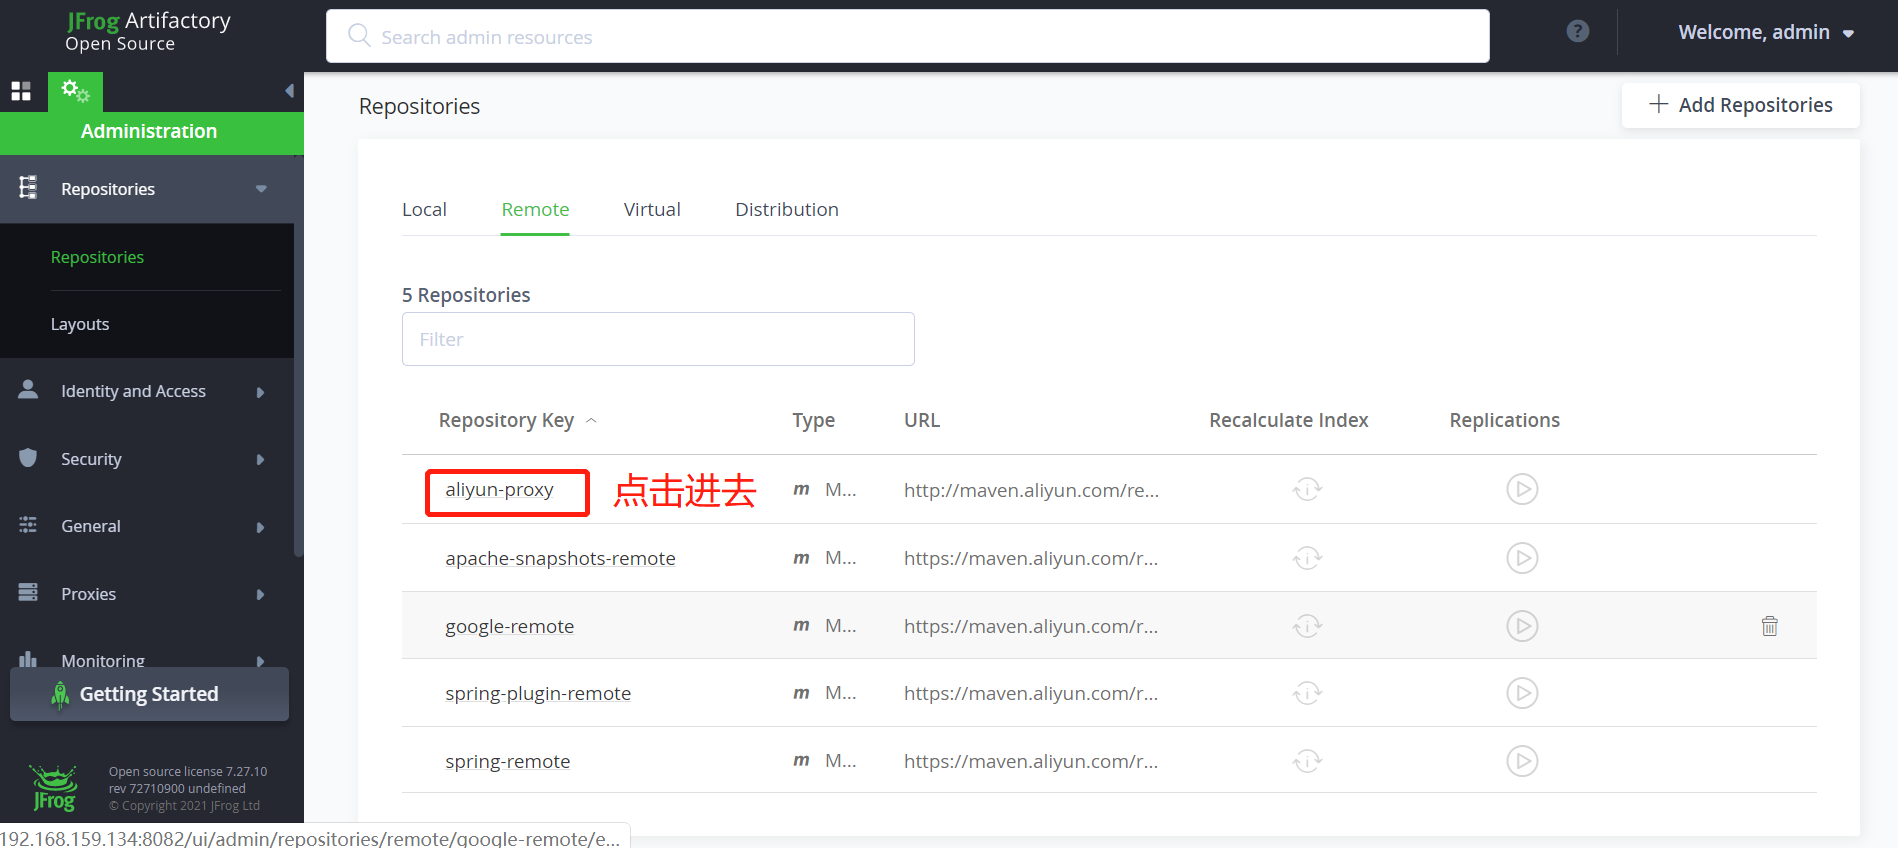This screenshot has width=1898, height=848.
Task: Collapse the sidebar with the arrow
Action: [289, 91]
